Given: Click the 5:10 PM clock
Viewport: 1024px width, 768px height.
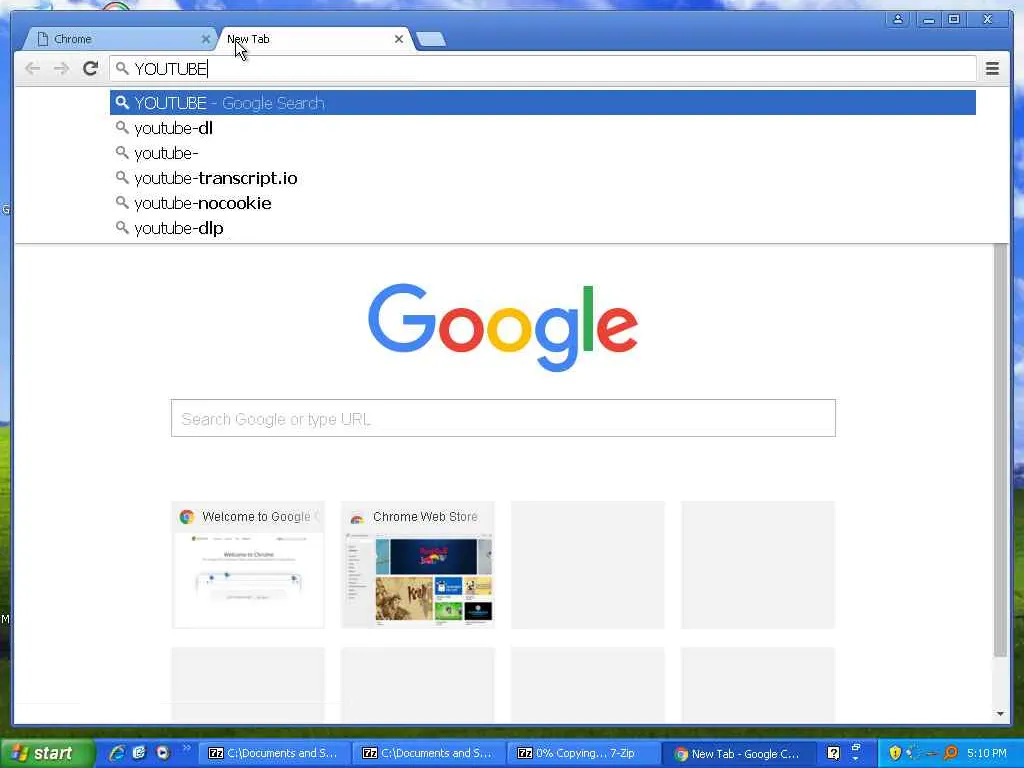Looking at the screenshot, I should click(x=987, y=753).
